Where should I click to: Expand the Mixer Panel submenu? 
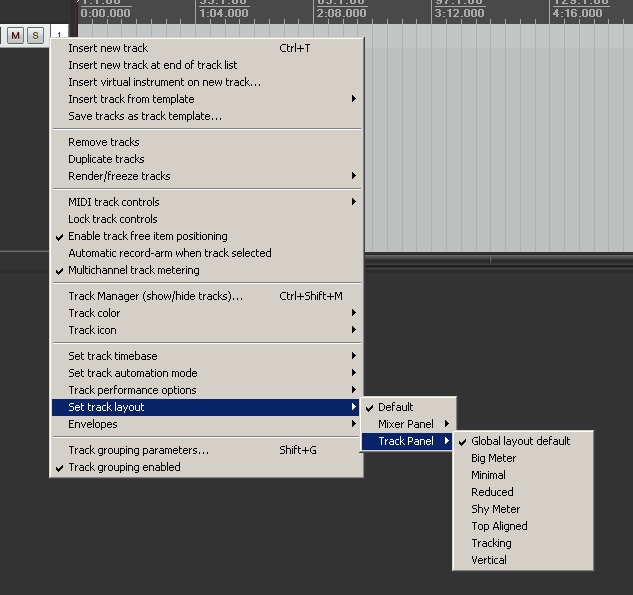(407, 424)
